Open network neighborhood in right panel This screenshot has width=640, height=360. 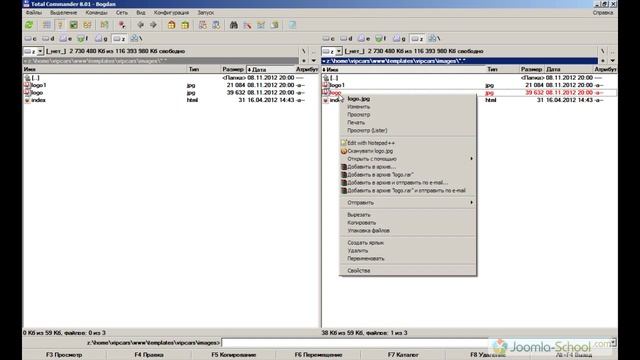point(434,38)
